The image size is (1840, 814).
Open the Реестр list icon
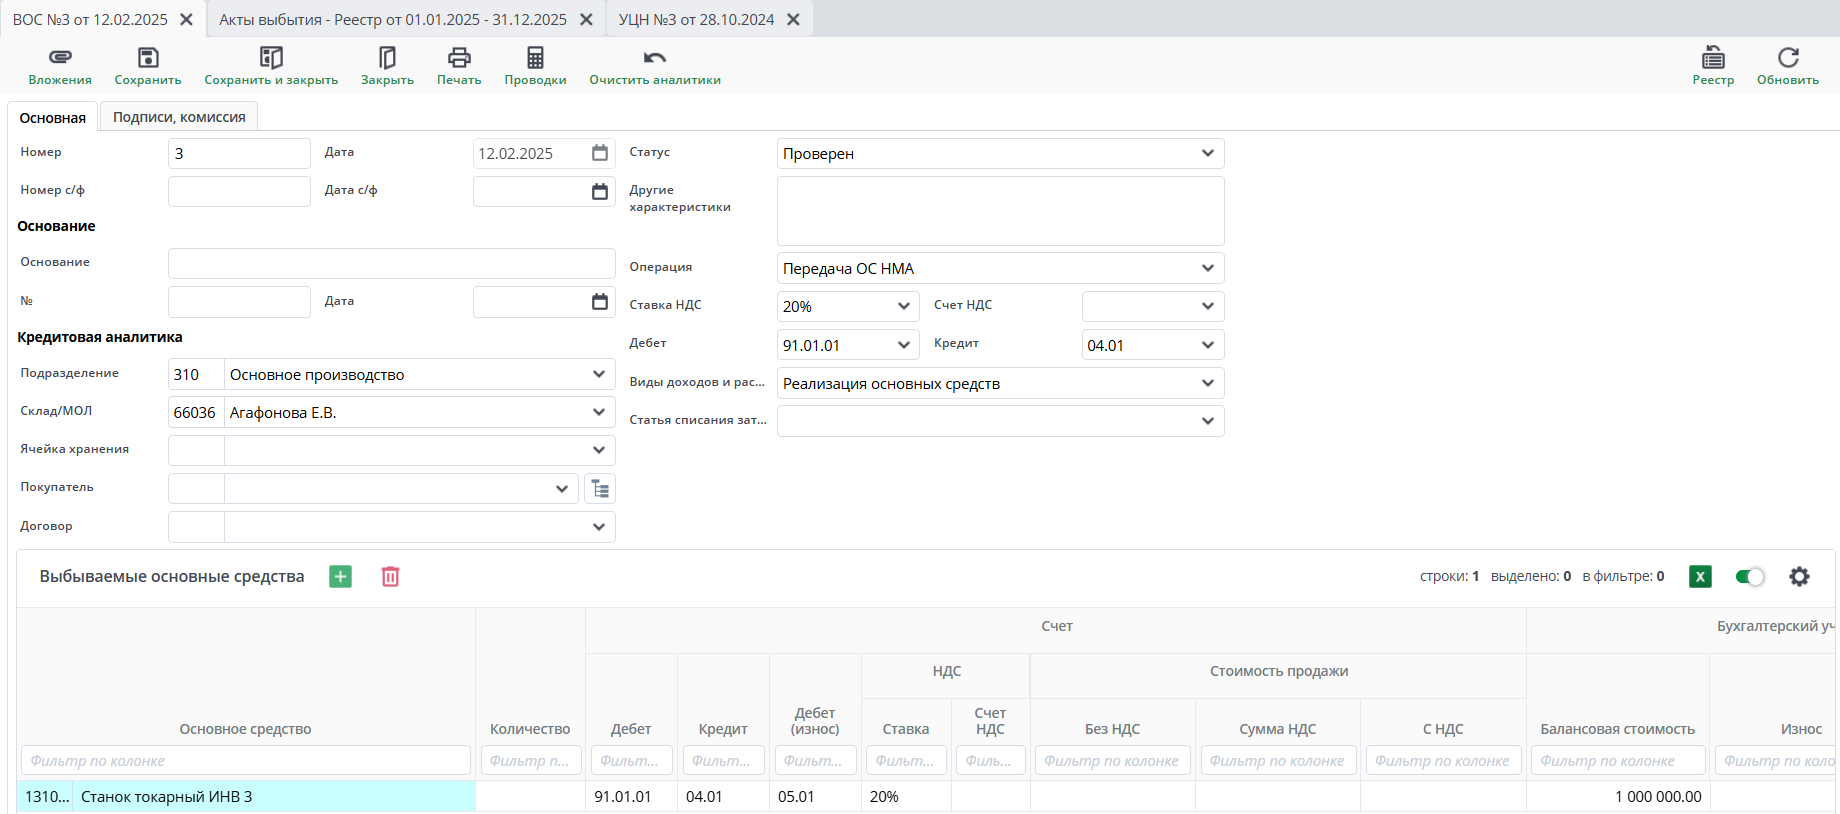[x=1713, y=58]
